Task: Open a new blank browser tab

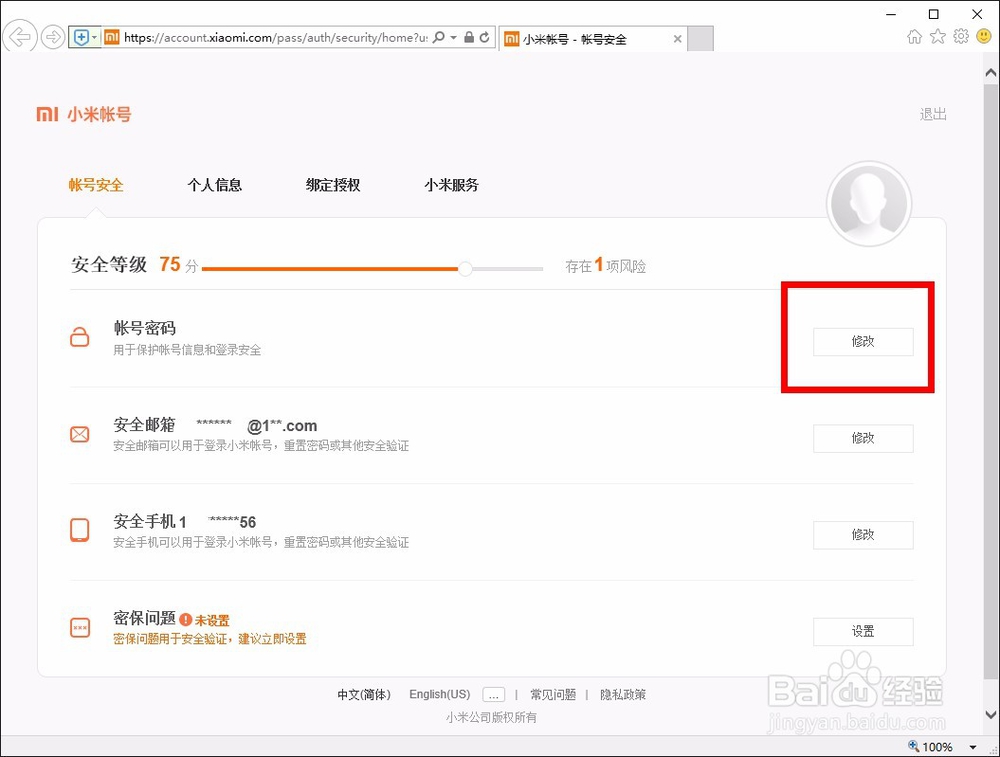Action: coord(701,39)
